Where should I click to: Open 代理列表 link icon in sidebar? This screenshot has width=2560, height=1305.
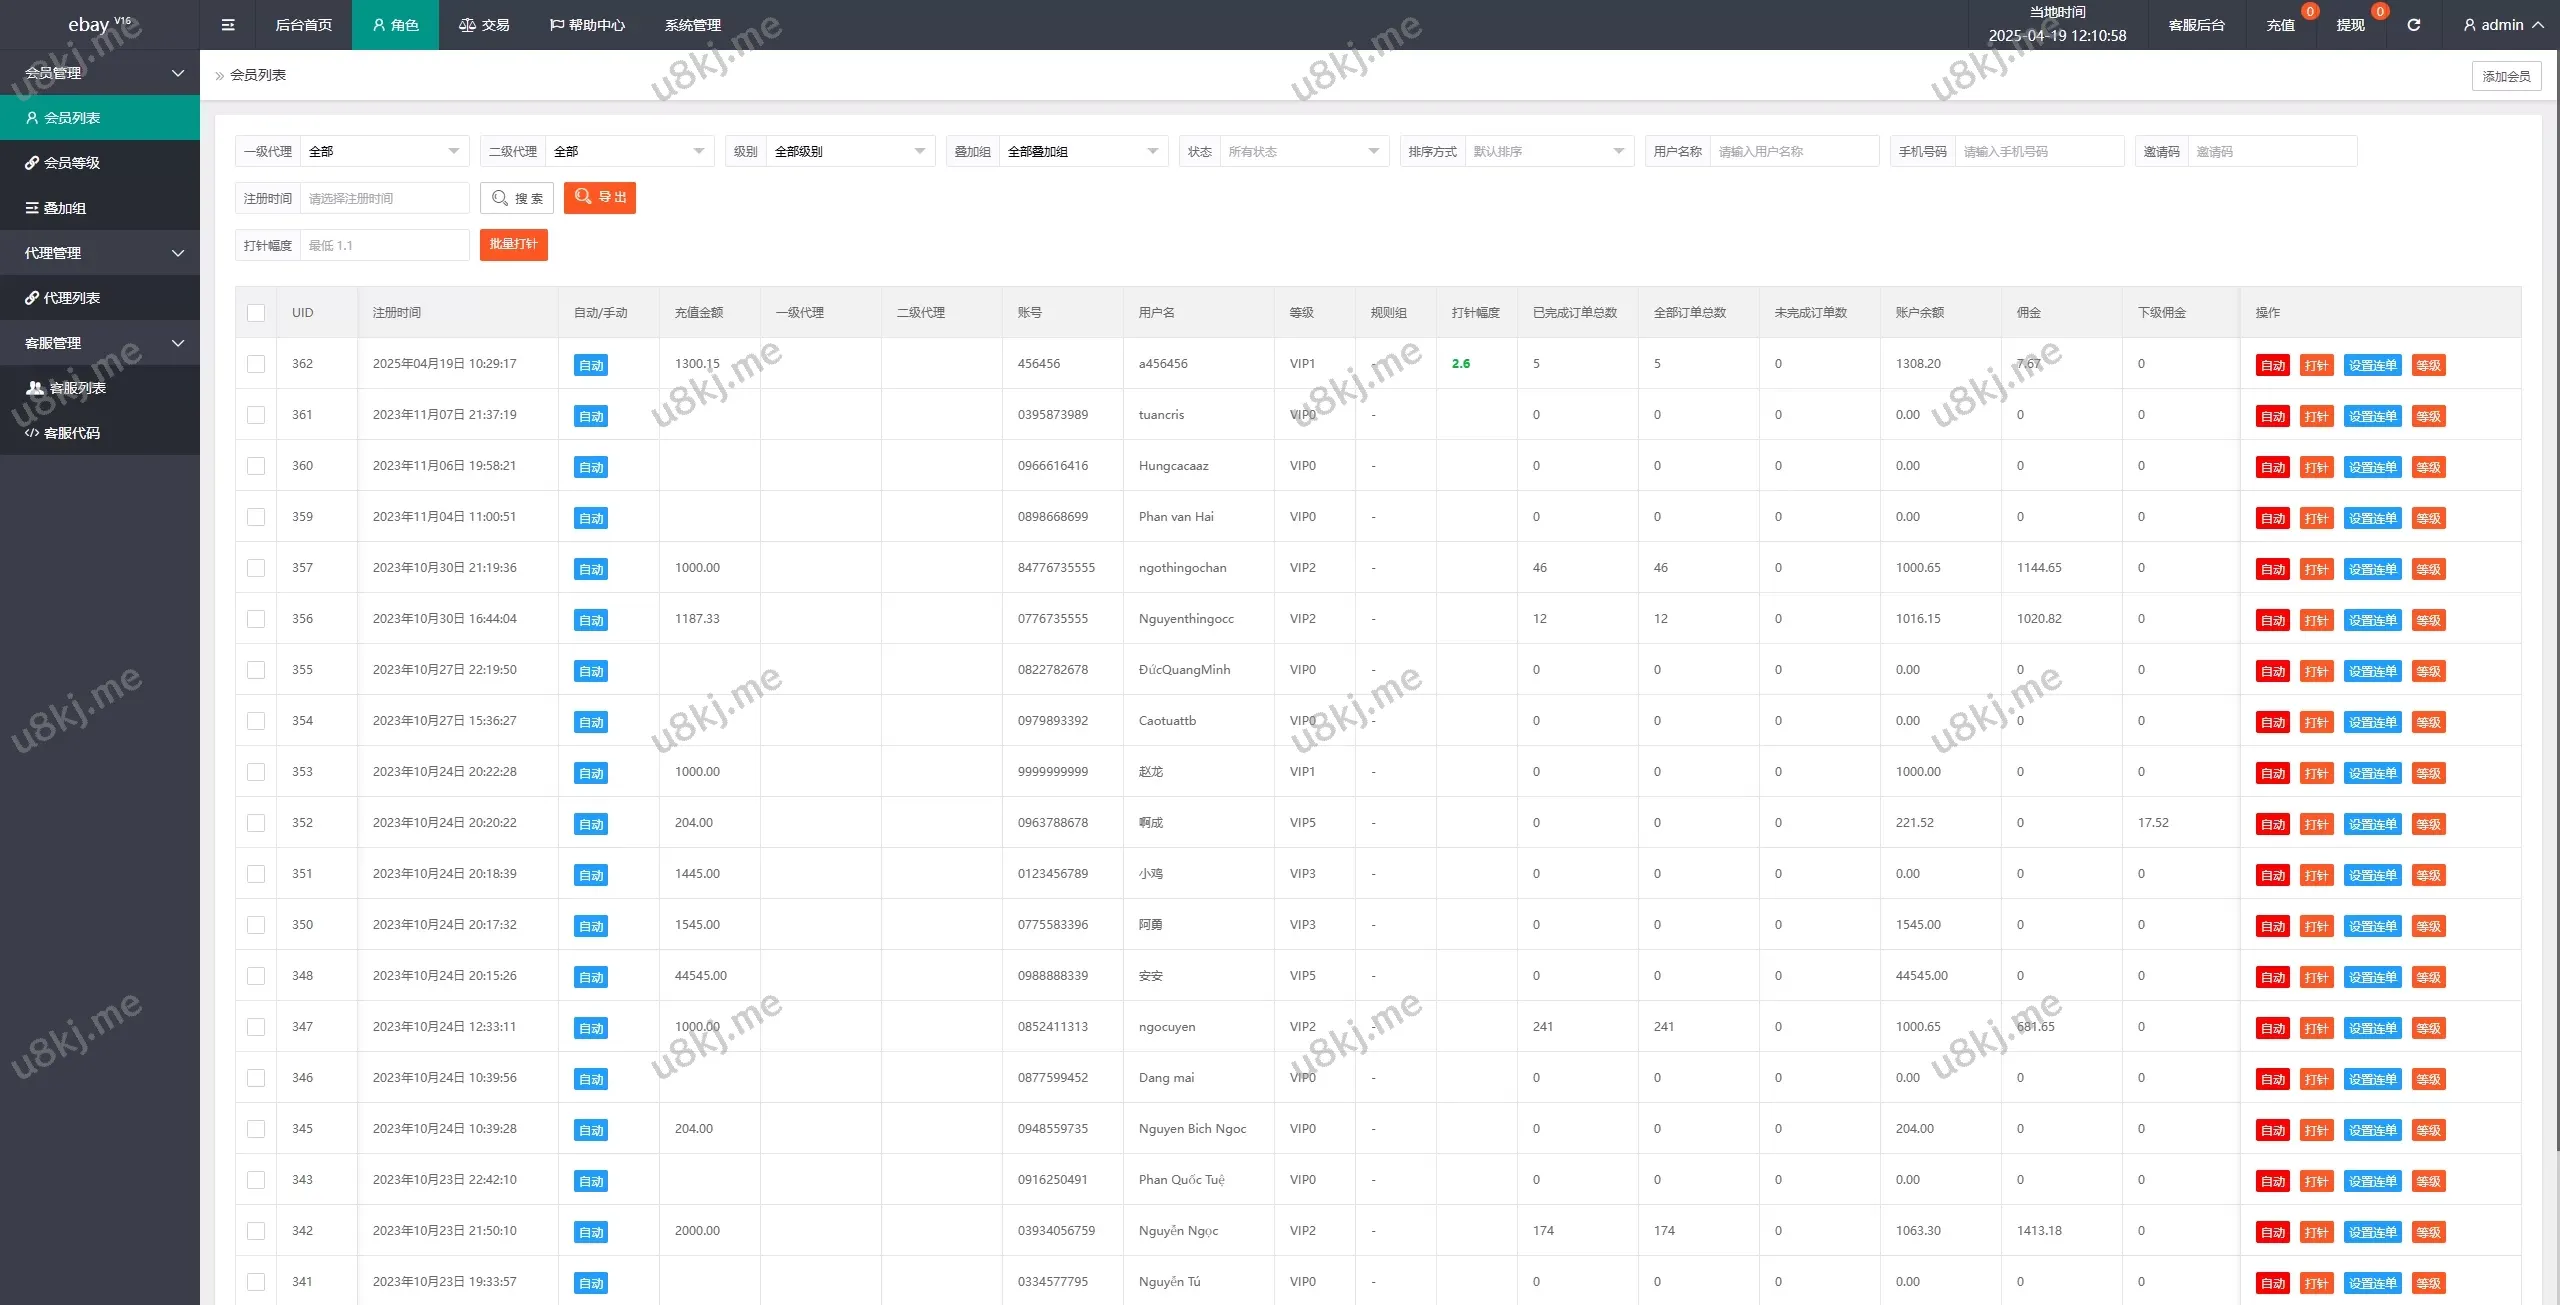tap(32, 298)
